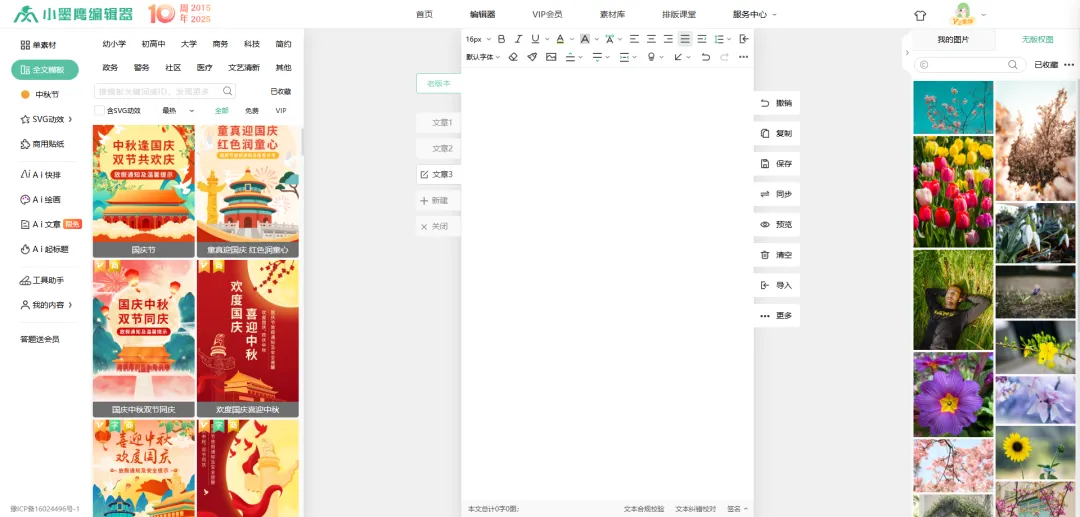
Task: Toggle justify text alignment
Action: click(x=685, y=39)
